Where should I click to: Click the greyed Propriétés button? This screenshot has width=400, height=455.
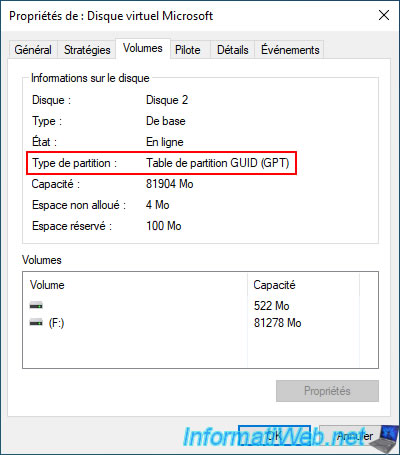(327, 391)
